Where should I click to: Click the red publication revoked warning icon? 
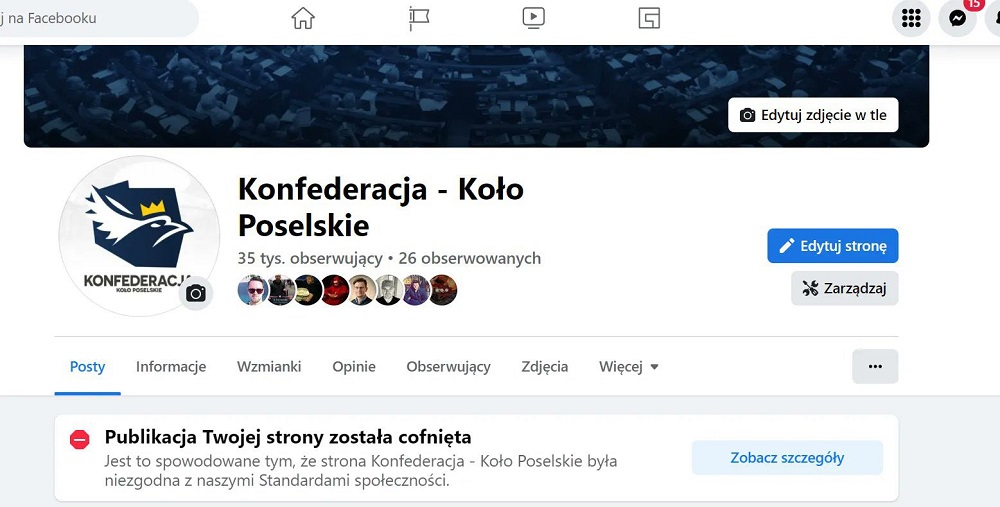click(80, 439)
